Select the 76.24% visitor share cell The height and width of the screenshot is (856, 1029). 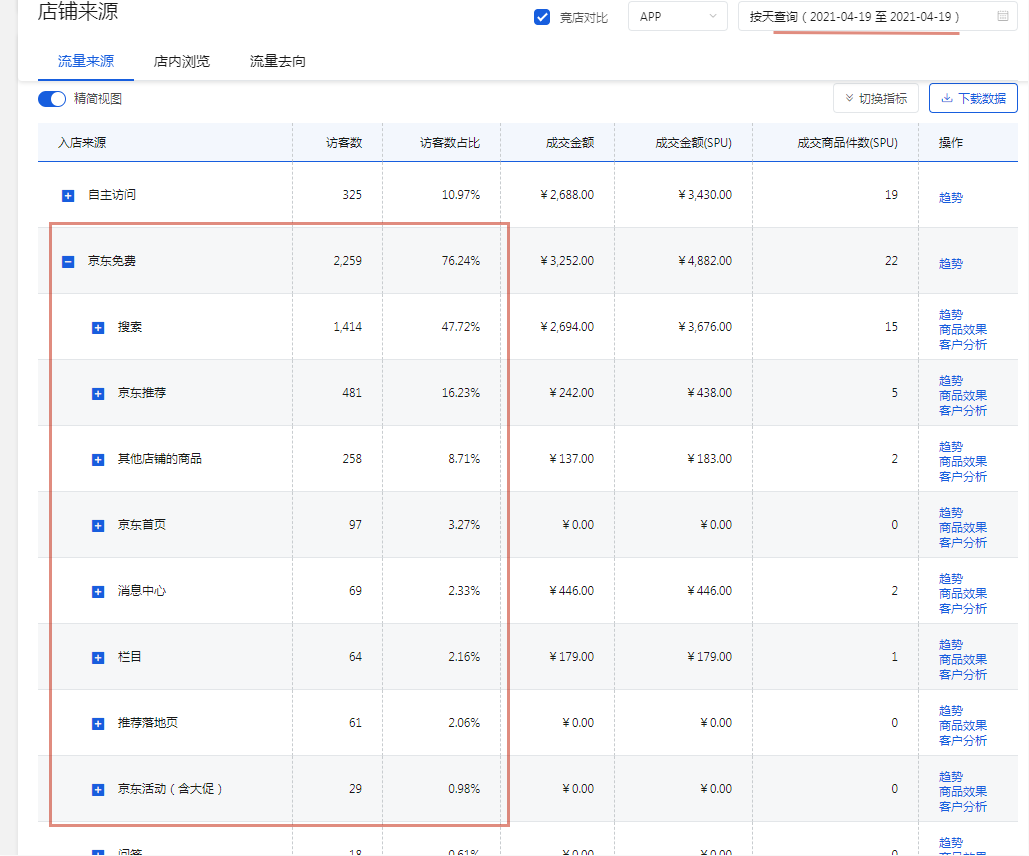pyautogui.click(x=461, y=261)
